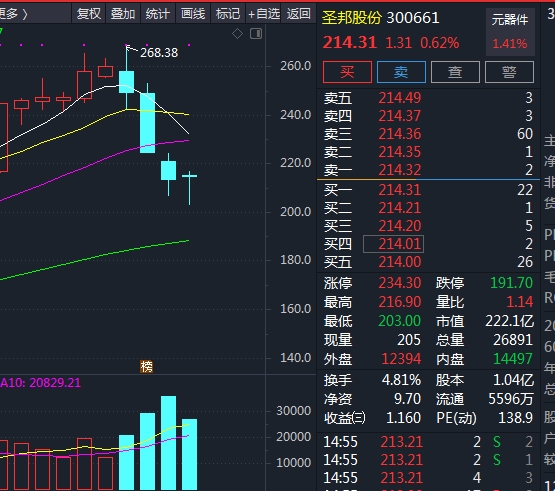Click the diamond icon above the chart
This screenshot has width=555, height=491.
(x=238, y=34)
